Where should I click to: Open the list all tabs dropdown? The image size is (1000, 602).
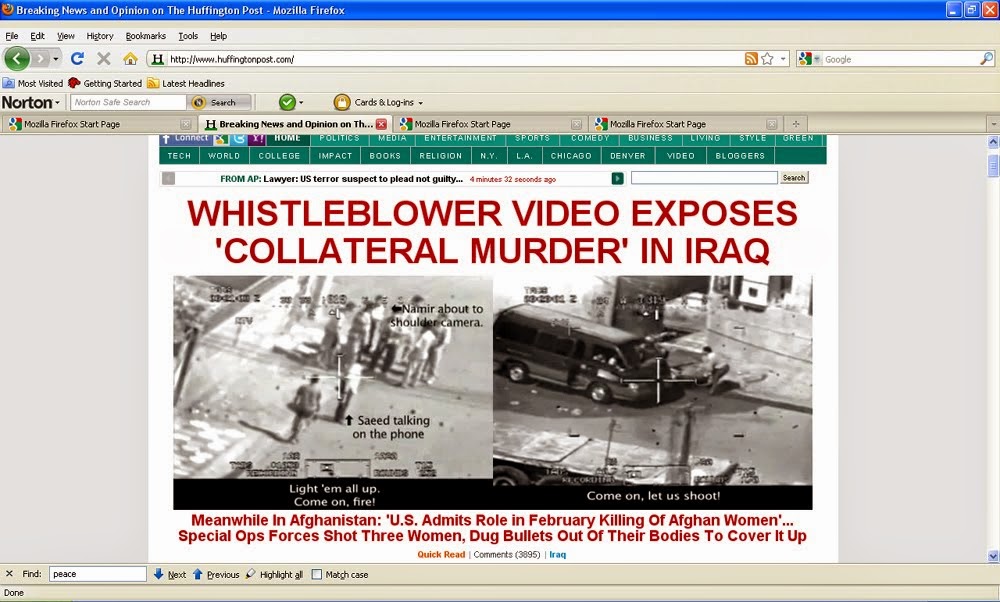[992, 124]
